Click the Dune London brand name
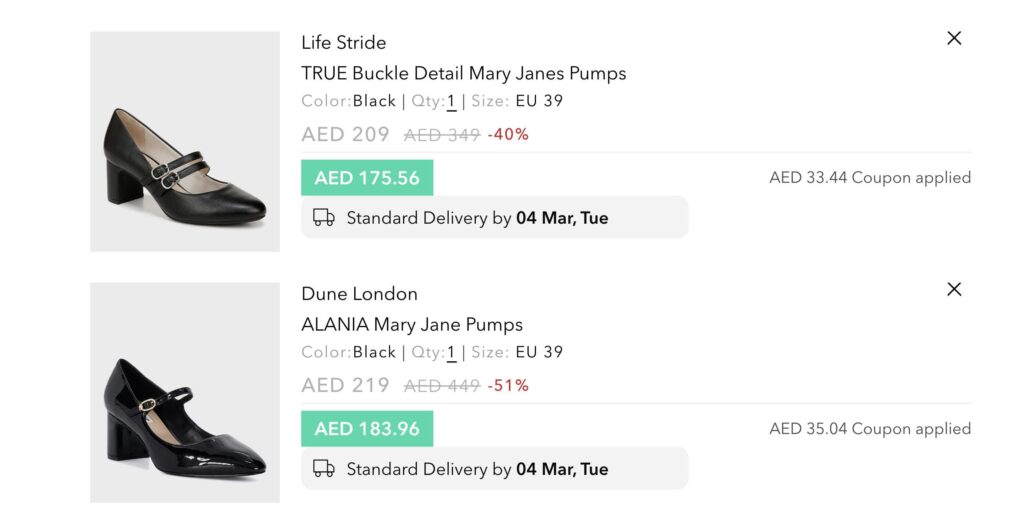Image resolution: width=1024 pixels, height=515 pixels. 359,294
